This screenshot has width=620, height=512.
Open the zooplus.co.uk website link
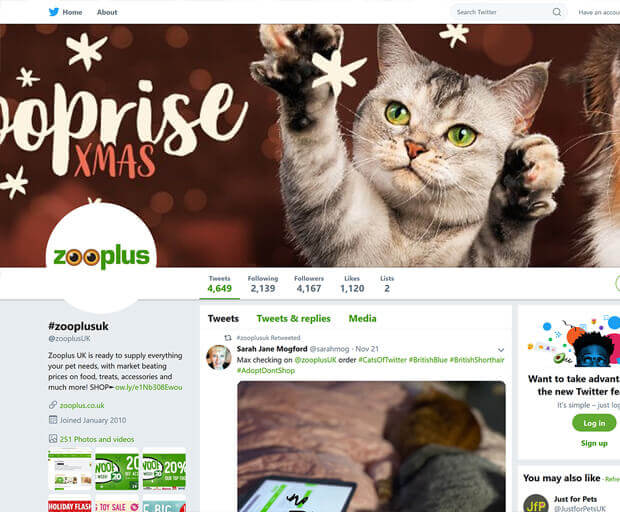(82, 405)
